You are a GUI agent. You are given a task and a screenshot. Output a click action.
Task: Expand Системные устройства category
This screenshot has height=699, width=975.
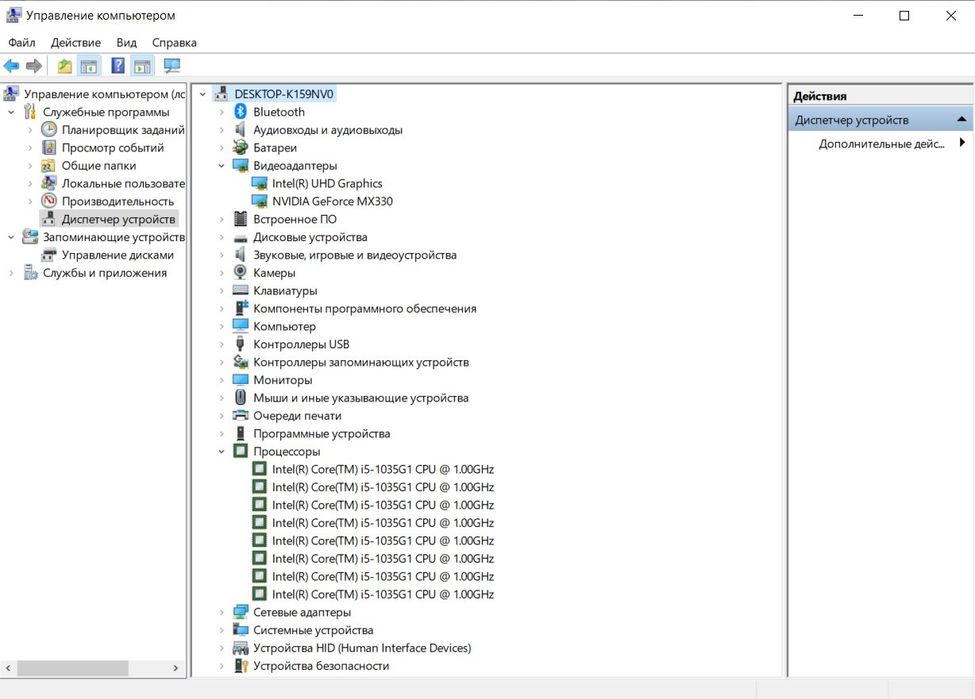tap(221, 630)
